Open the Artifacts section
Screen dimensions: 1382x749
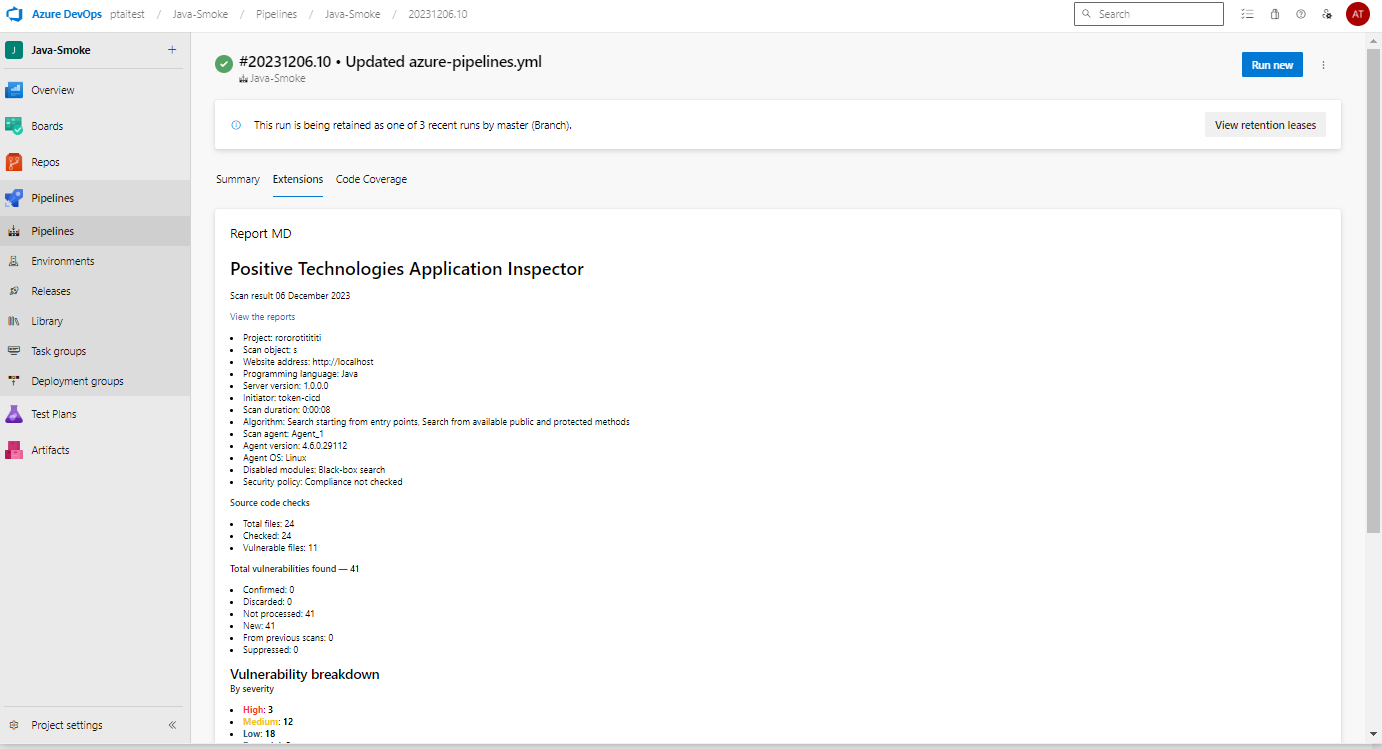(48, 449)
